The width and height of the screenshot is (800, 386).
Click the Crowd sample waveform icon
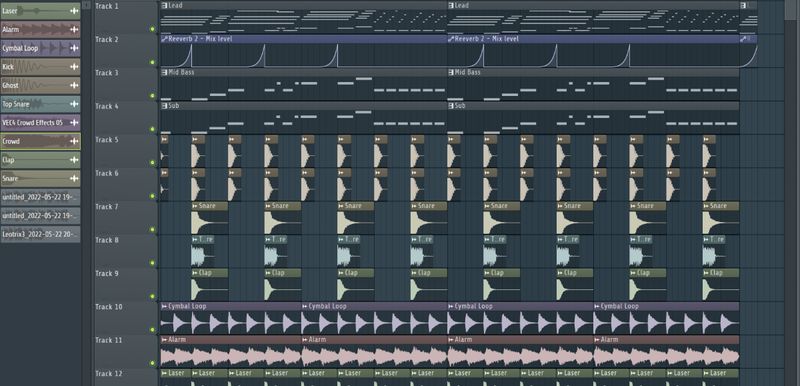coord(74,142)
